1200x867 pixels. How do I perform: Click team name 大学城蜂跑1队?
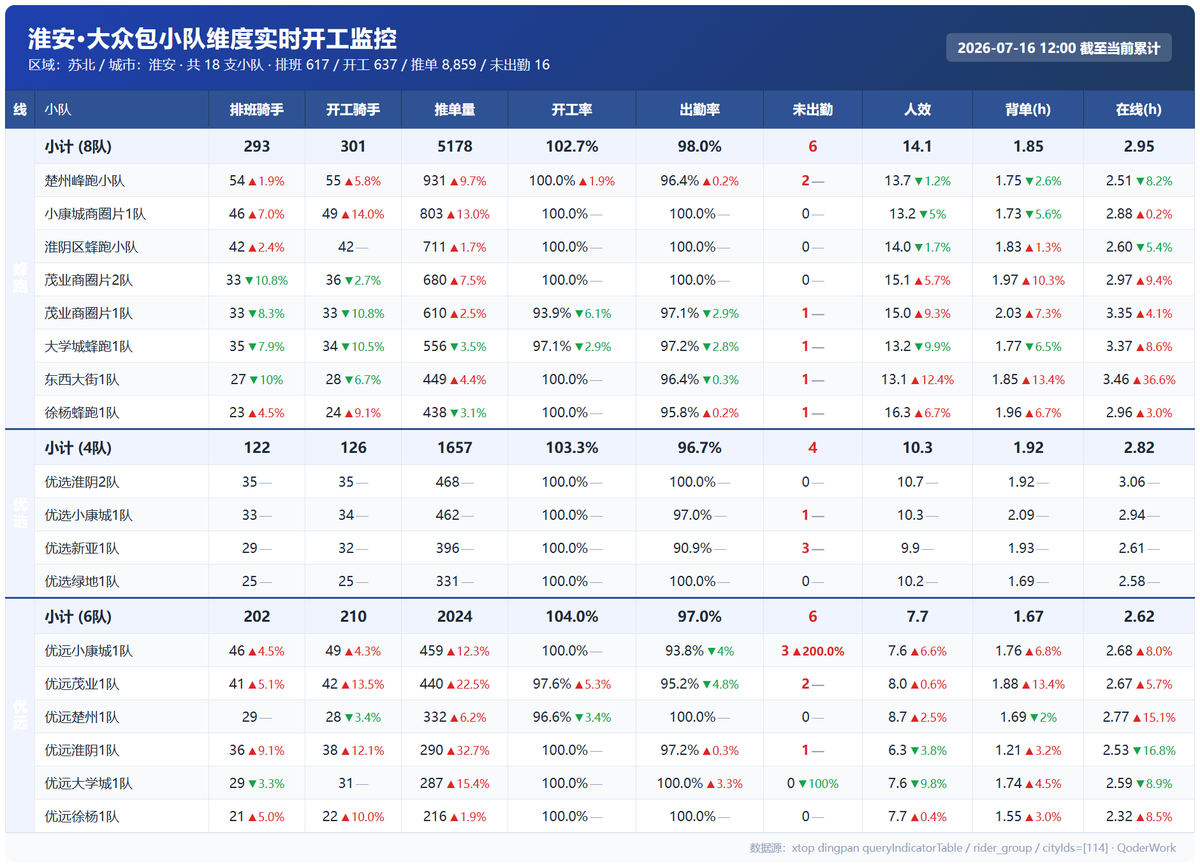[x=88, y=346]
